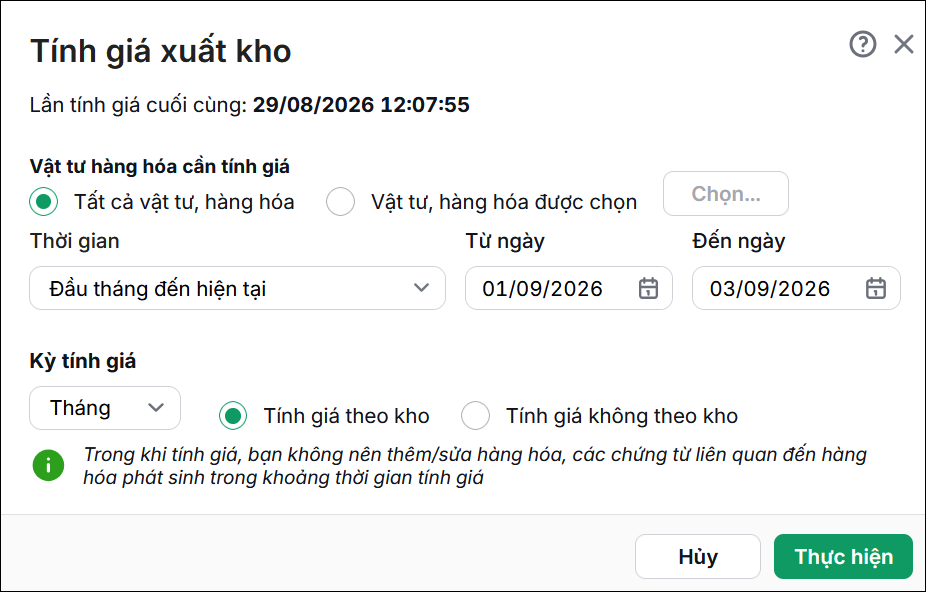
Task: Click the green info icon
Action: [x=48, y=466]
